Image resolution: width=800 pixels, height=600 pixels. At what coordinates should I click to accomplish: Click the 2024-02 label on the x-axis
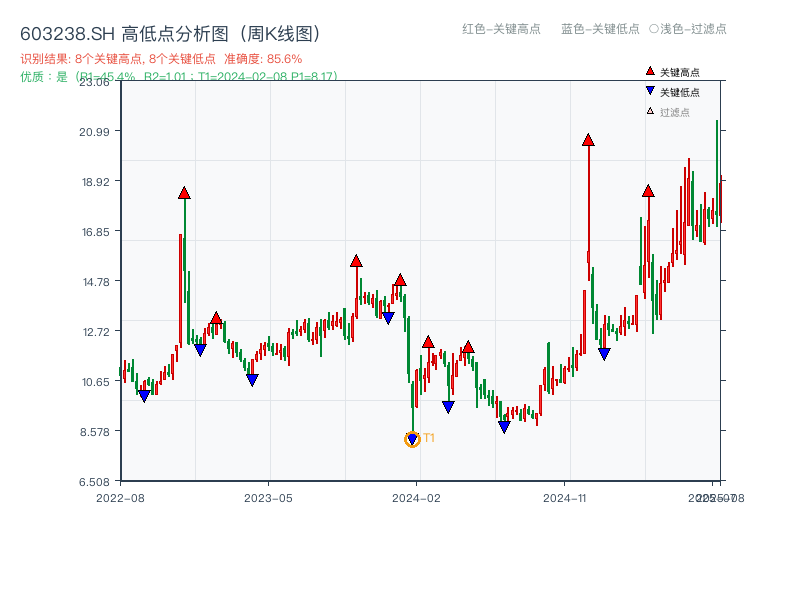pyautogui.click(x=419, y=496)
